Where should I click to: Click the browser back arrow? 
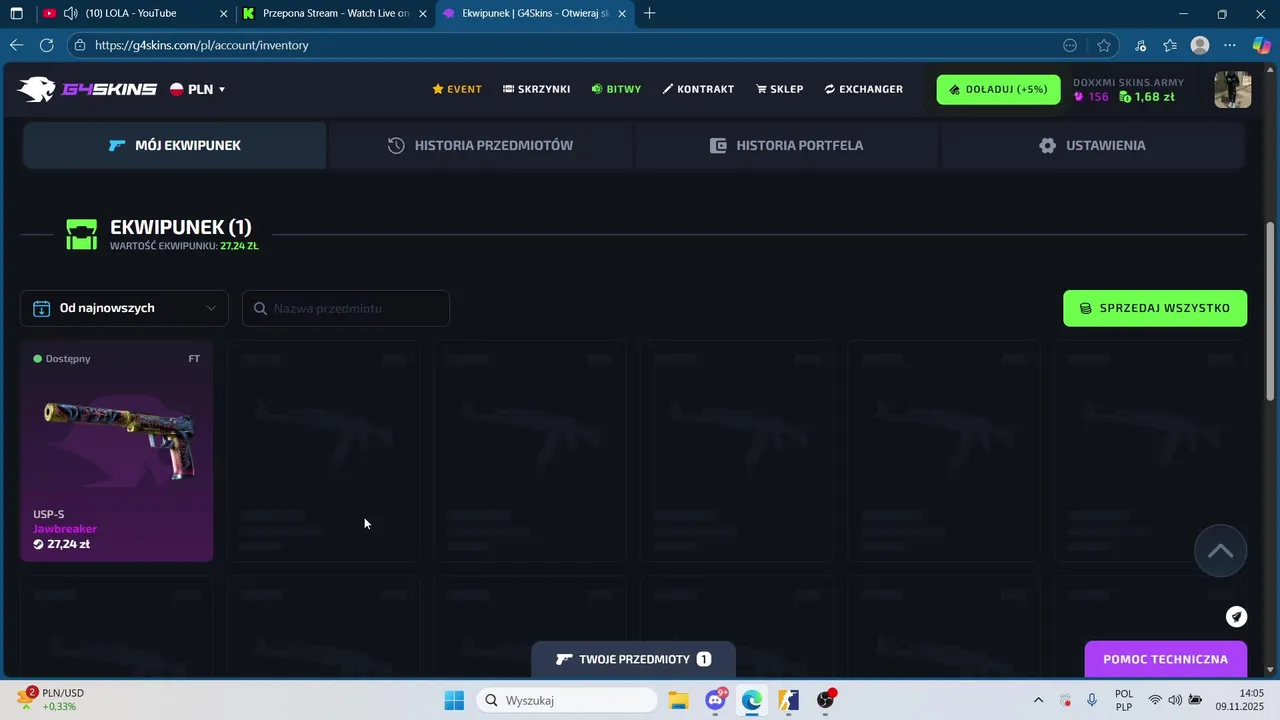point(16,45)
